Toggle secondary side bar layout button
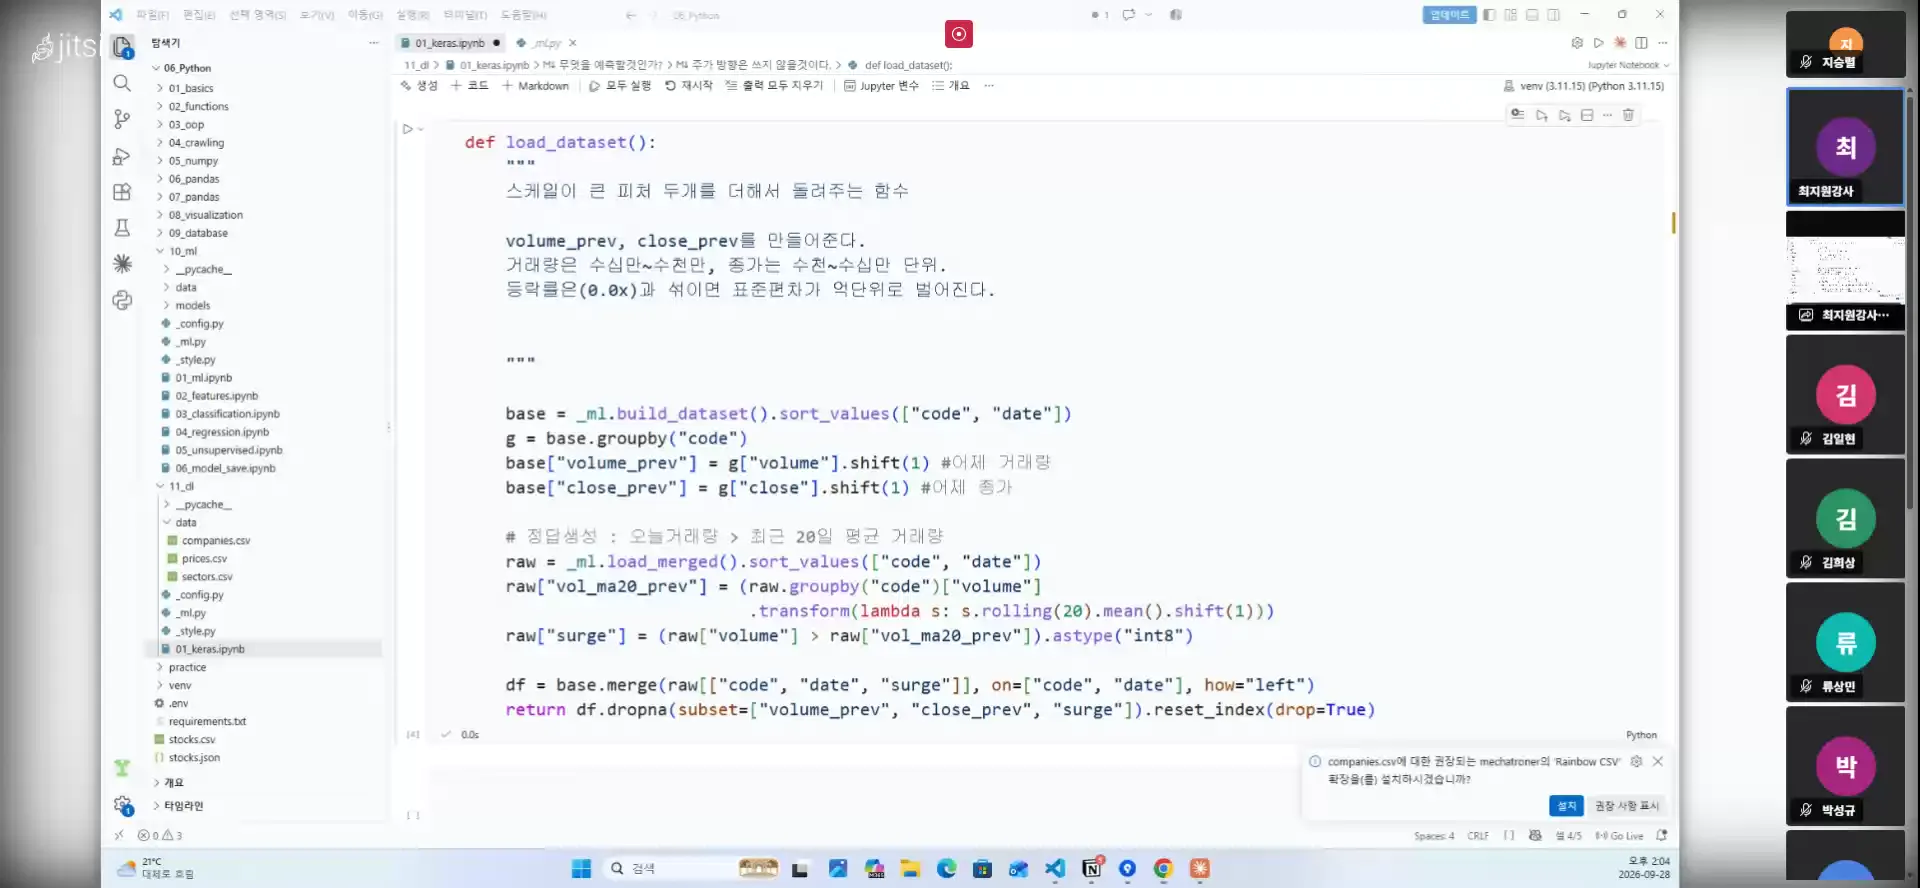1920x888 pixels. (1553, 15)
